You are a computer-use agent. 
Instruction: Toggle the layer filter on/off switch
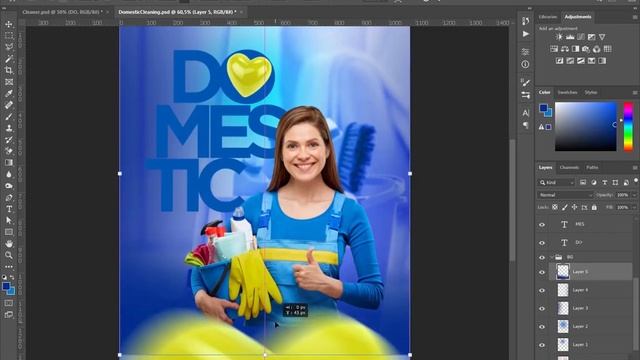636,181
